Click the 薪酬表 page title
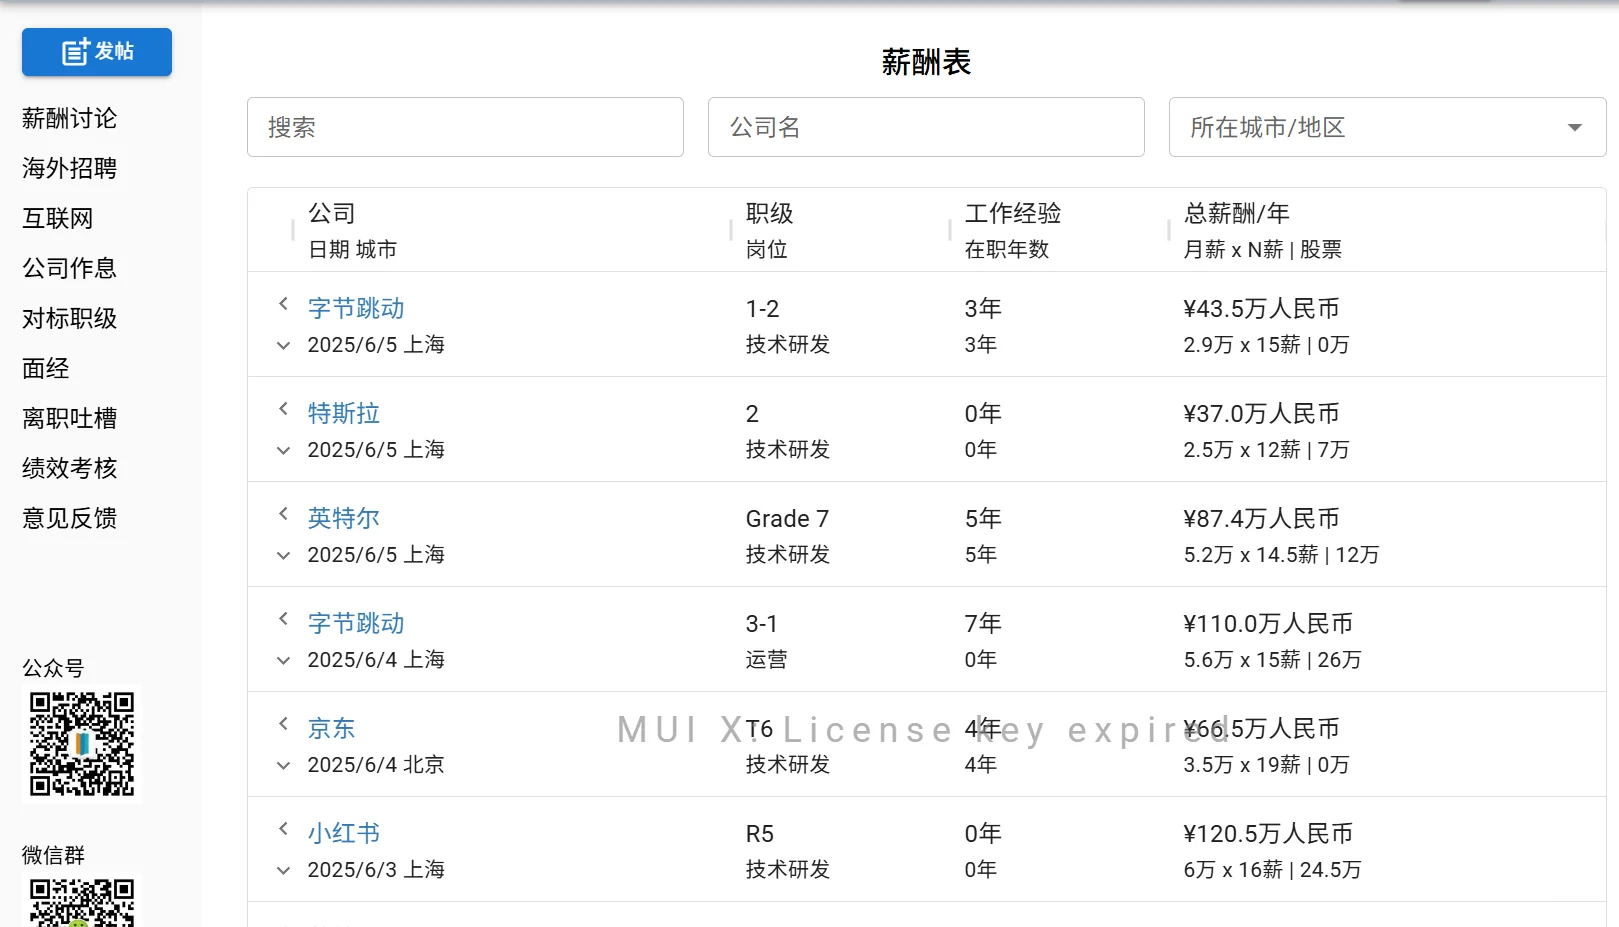The height and width of the screenshot is (927, 1619). [x=926, y=62]
